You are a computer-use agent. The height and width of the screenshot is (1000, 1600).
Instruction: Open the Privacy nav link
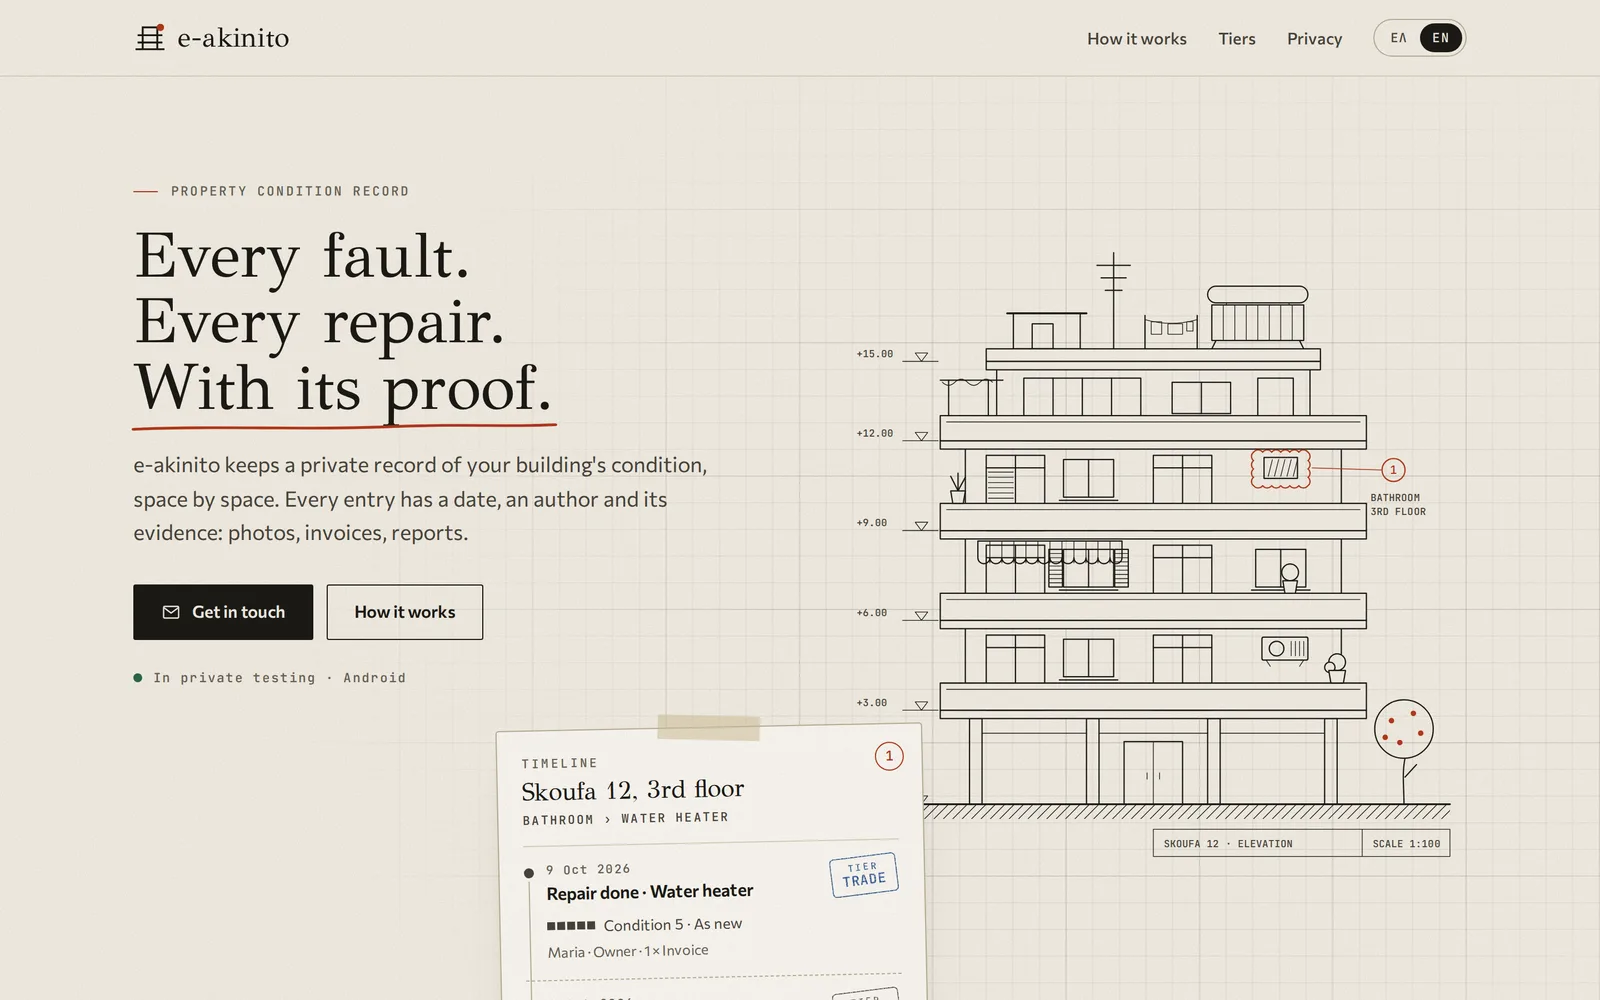coord(1314,39)
